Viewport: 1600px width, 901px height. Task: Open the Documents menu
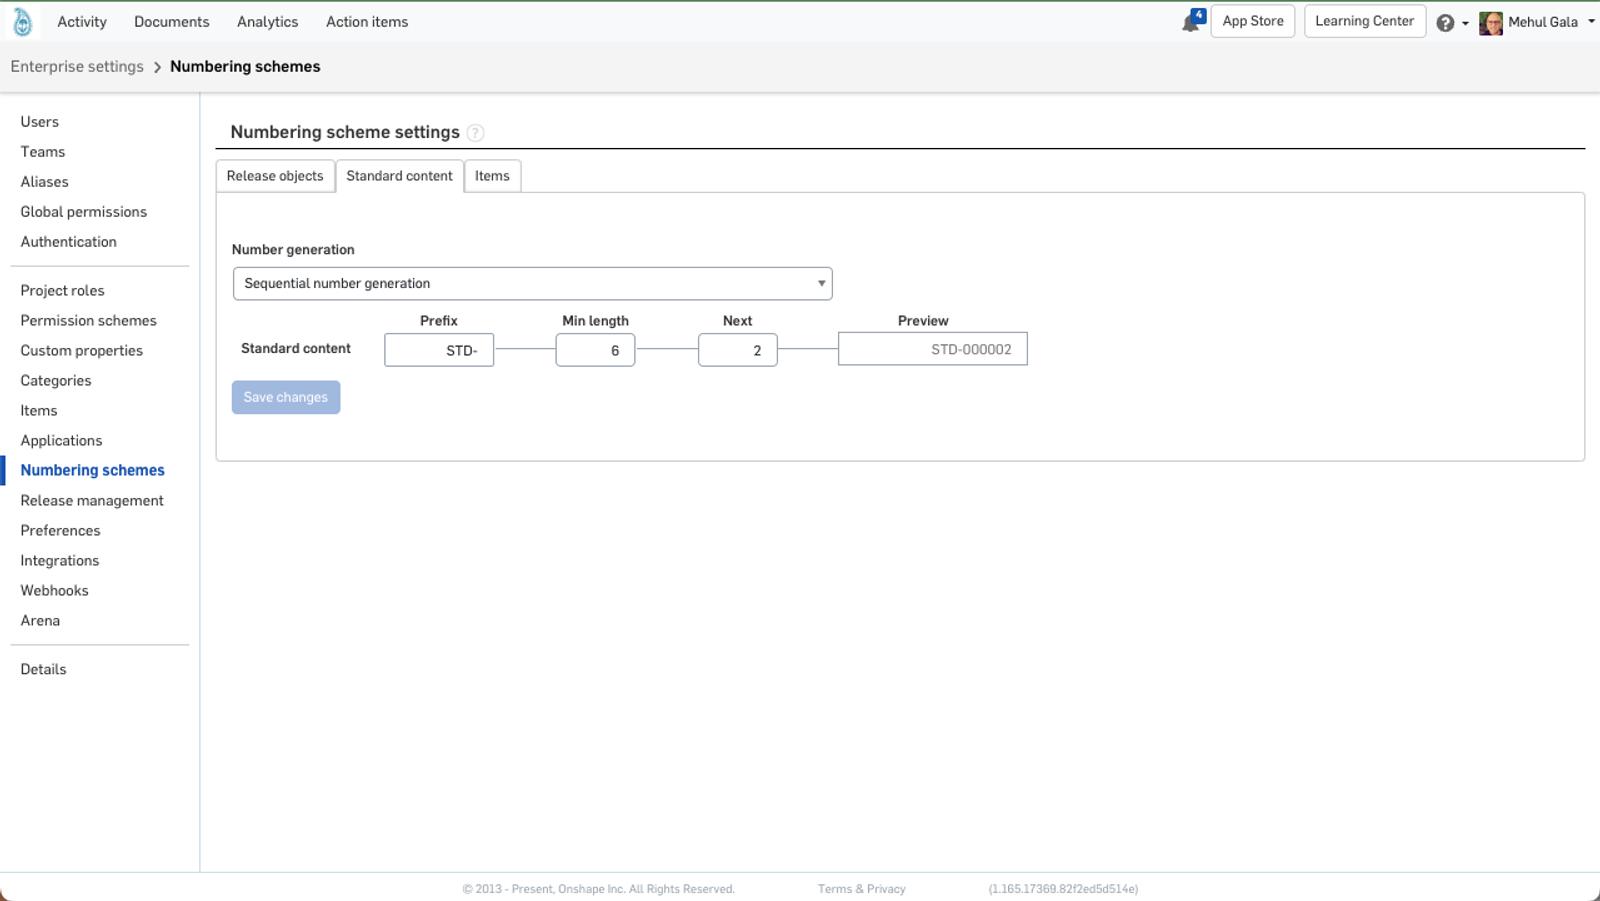tap(171, 21)
